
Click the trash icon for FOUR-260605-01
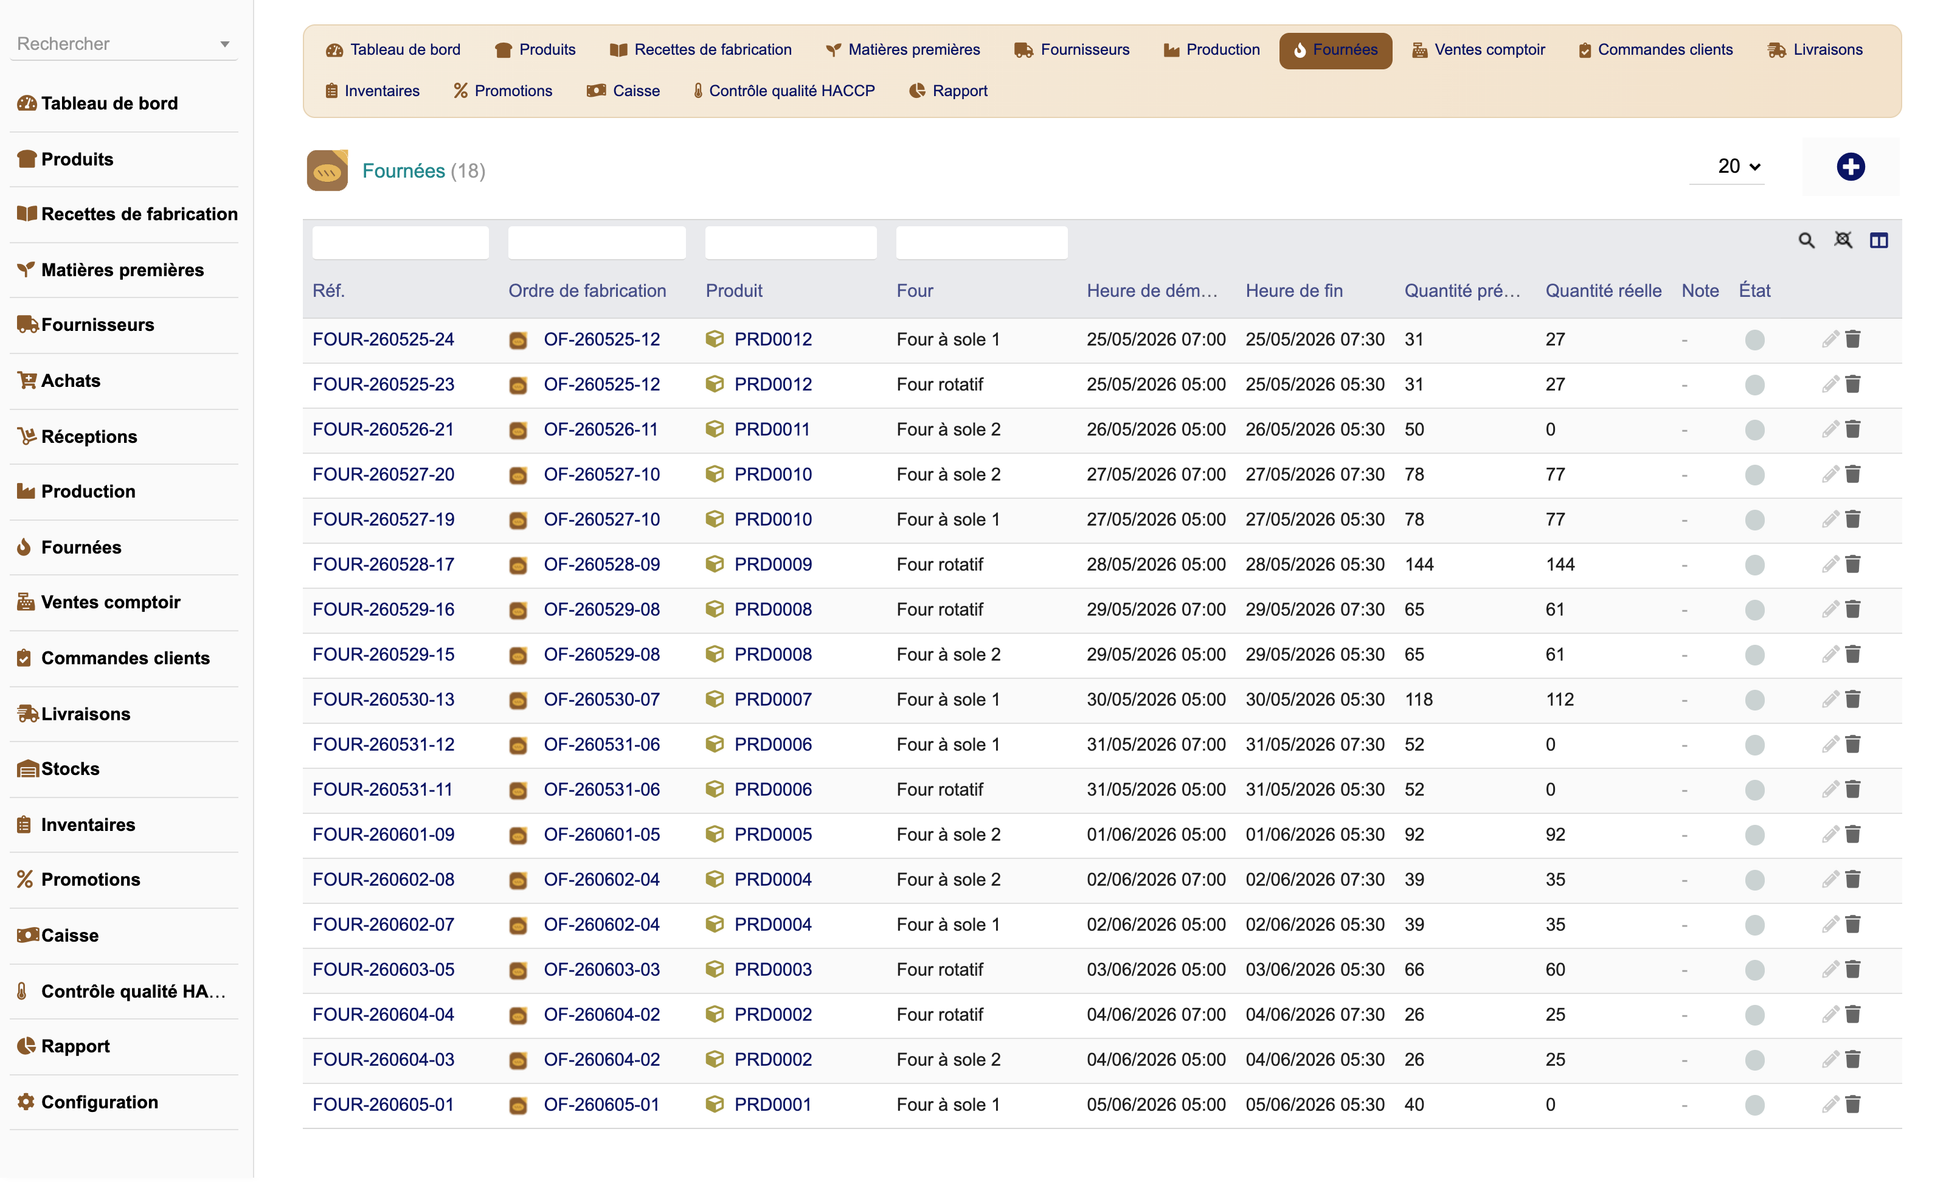click(1853, 1104)
